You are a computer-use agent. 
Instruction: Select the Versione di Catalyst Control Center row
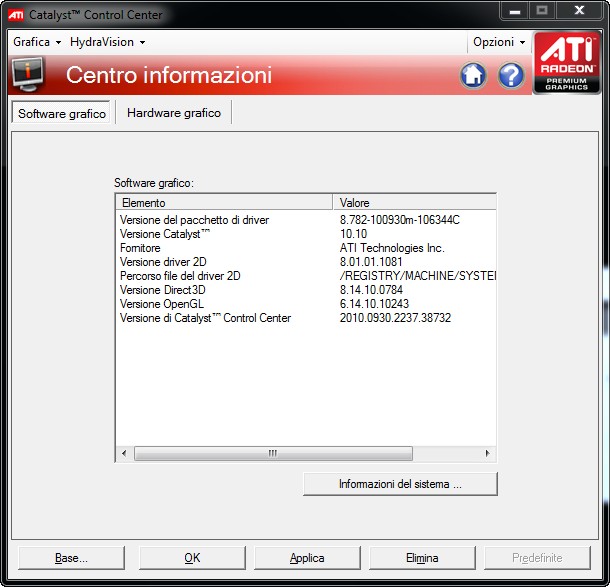tap(306, 318)
